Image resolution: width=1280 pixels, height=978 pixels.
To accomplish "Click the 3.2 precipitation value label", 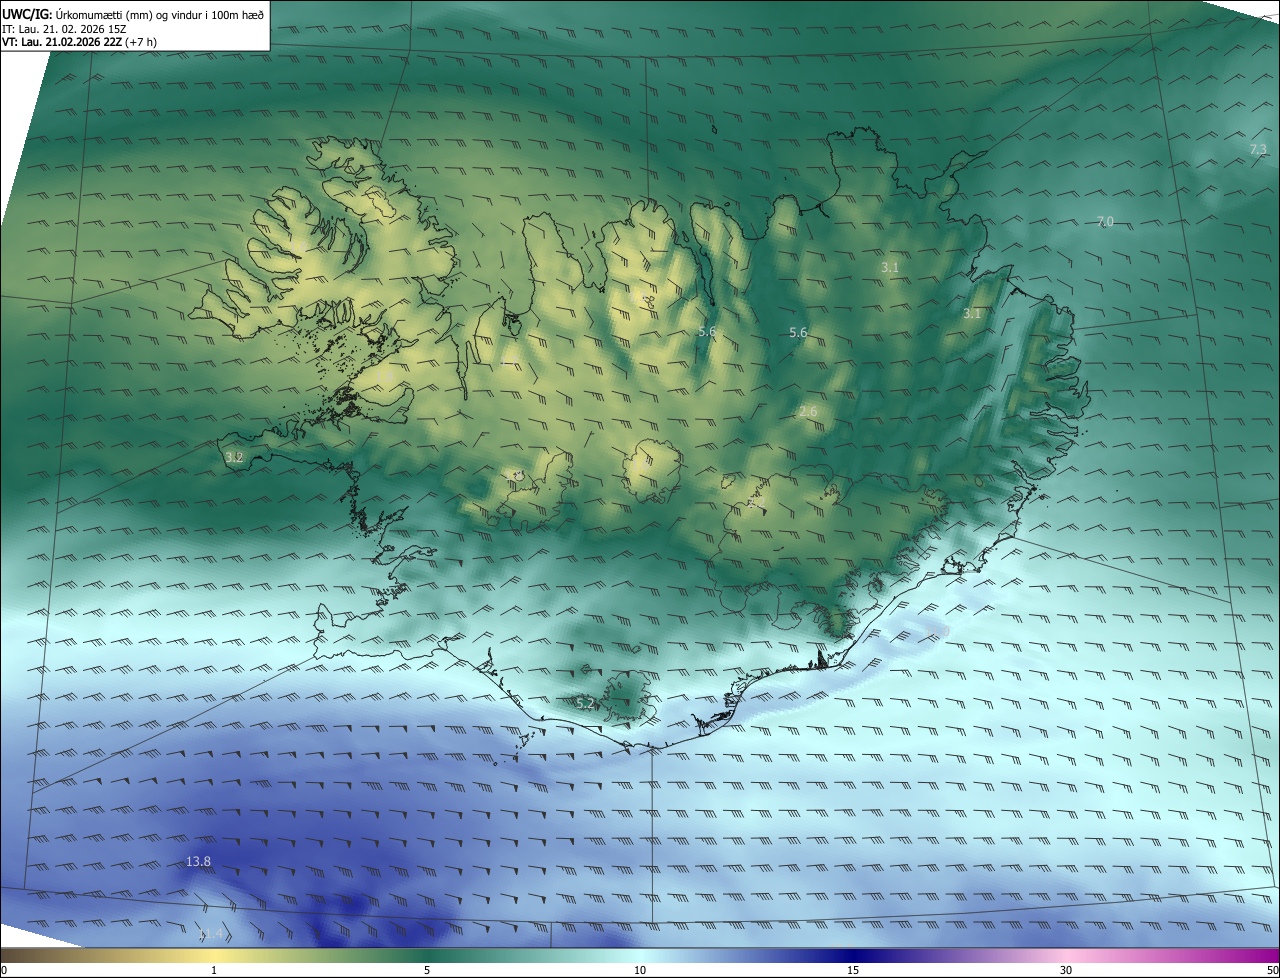I will (x=234, y=457).
